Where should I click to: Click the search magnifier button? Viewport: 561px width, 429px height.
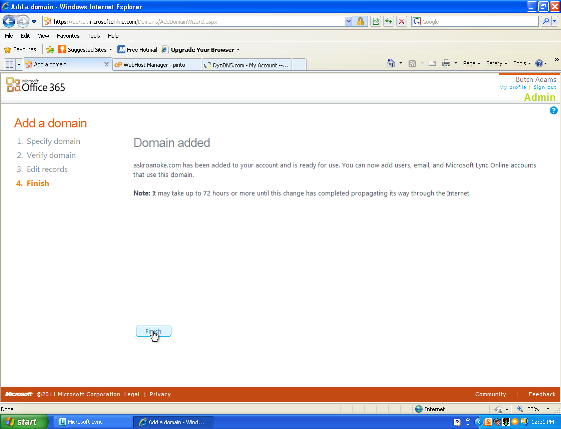[546, 21]
